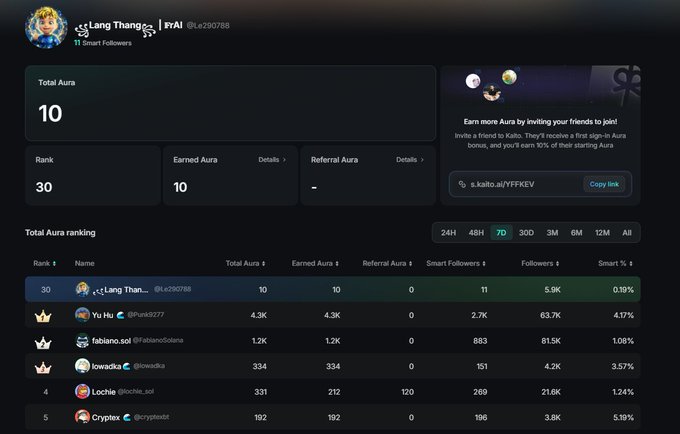This screenshot has width=680, height=434.
Task: Sort table by Referral Aura column
Action: 387,263
